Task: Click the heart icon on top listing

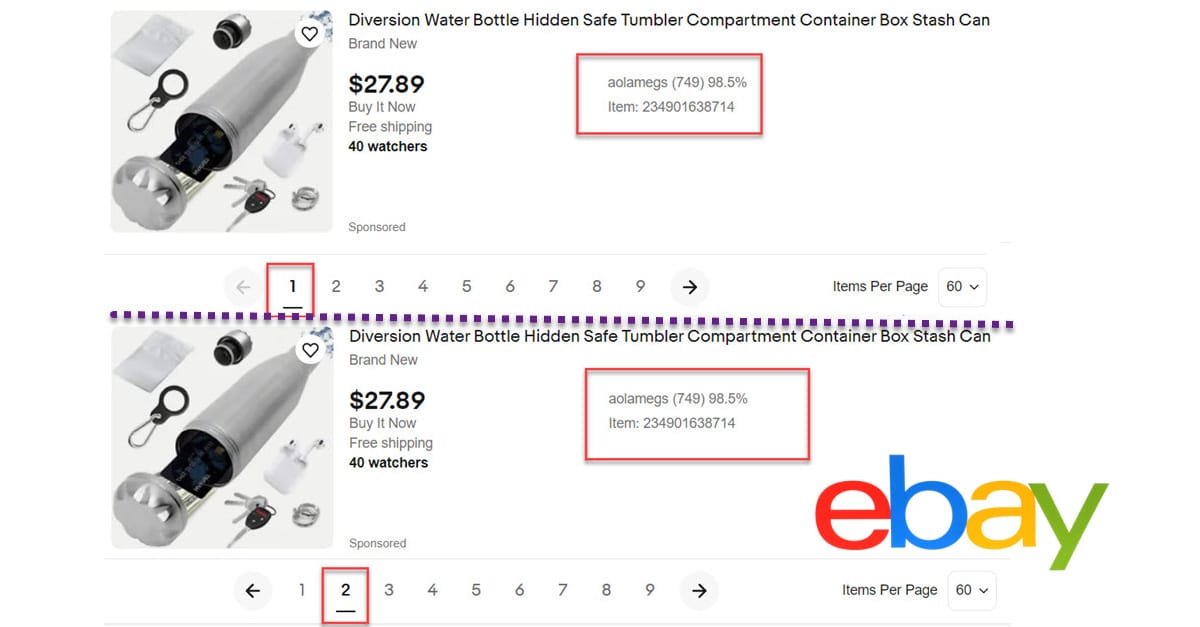Action: coord(309,34)
